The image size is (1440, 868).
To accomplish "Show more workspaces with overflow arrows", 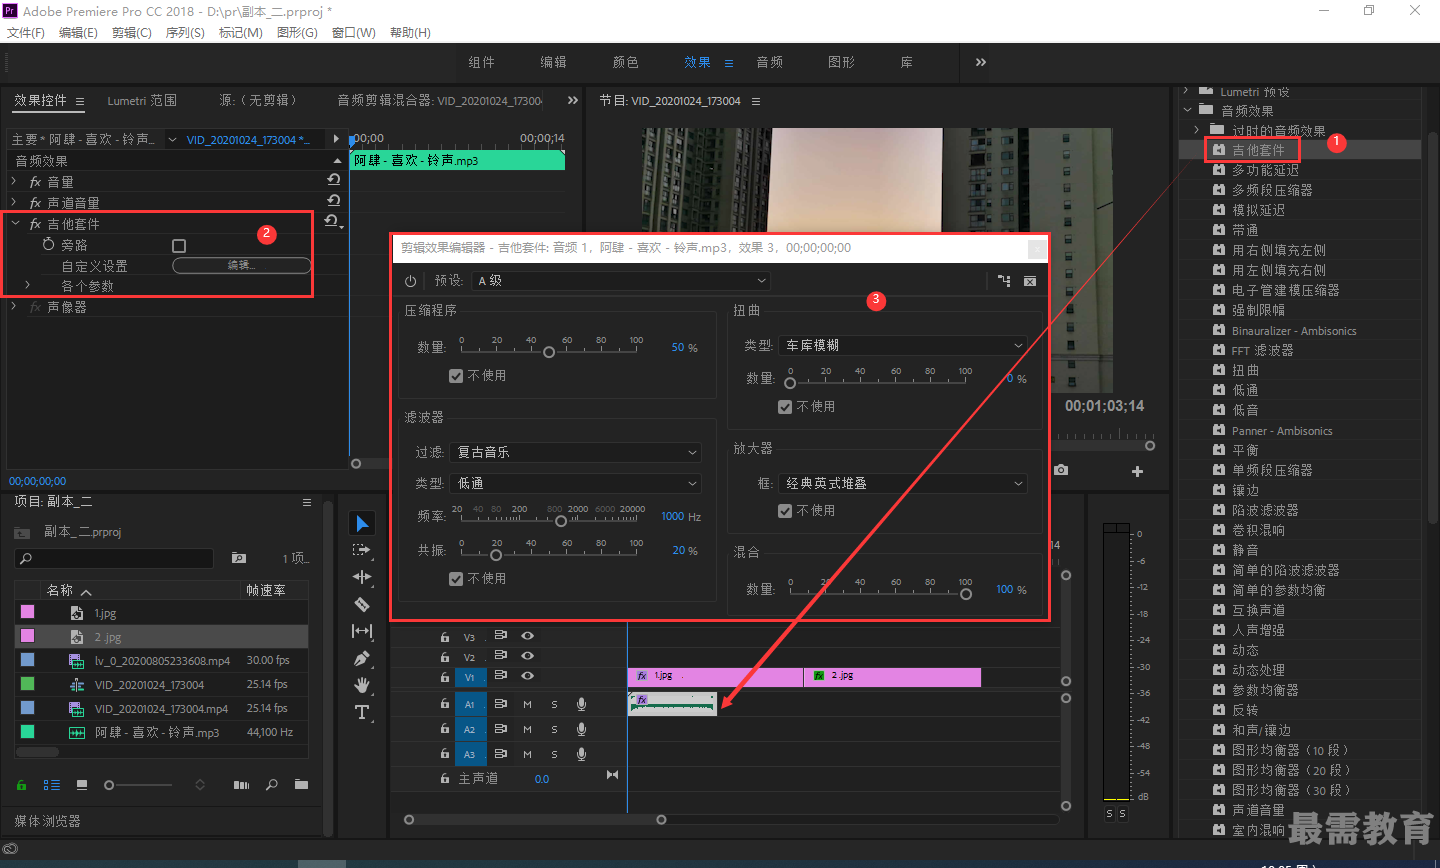I will click(980, 62).
